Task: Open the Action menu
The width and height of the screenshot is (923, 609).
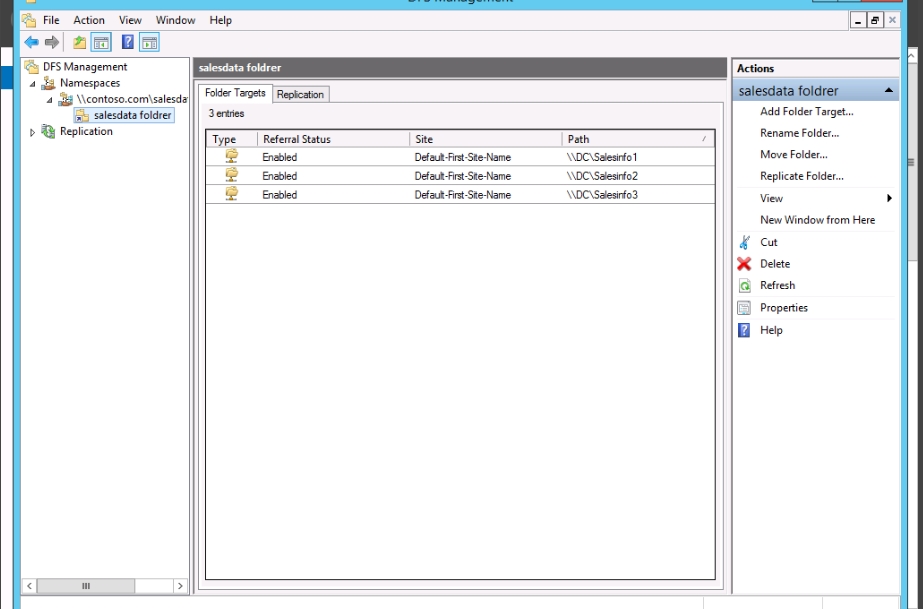Action: pos(89,20)
